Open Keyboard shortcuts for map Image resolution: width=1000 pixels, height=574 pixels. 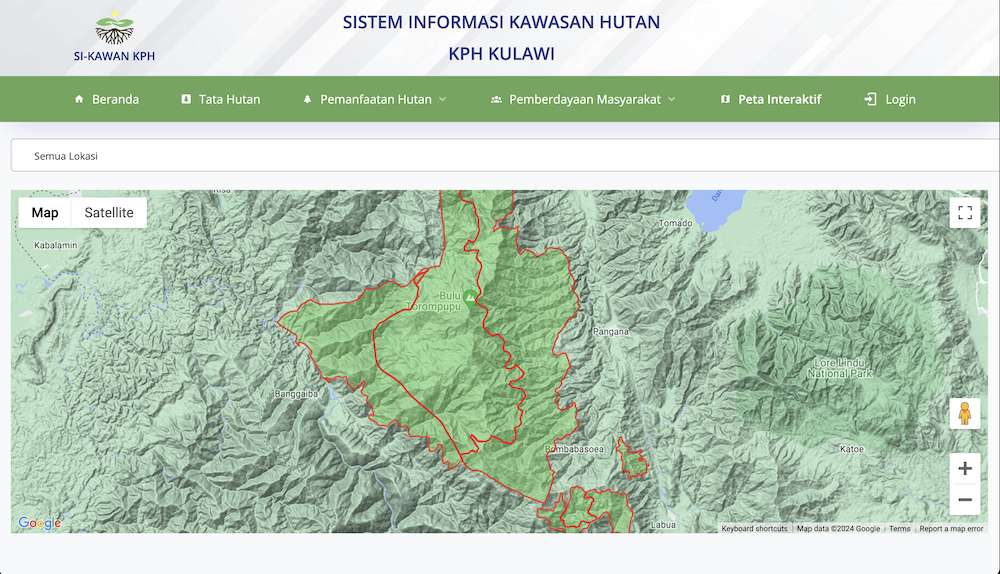(x=754, y=529)
